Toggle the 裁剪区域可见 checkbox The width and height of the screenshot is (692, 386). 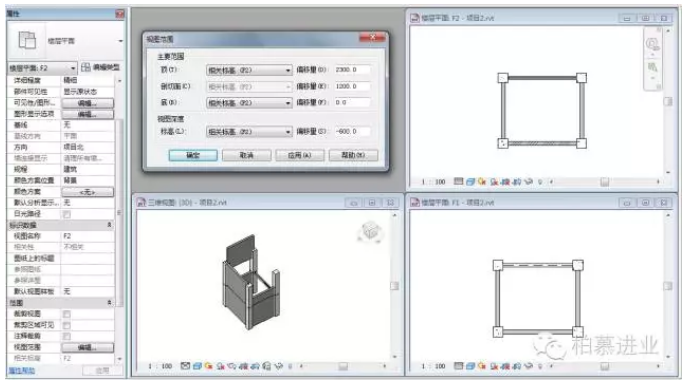coord(67,325)
